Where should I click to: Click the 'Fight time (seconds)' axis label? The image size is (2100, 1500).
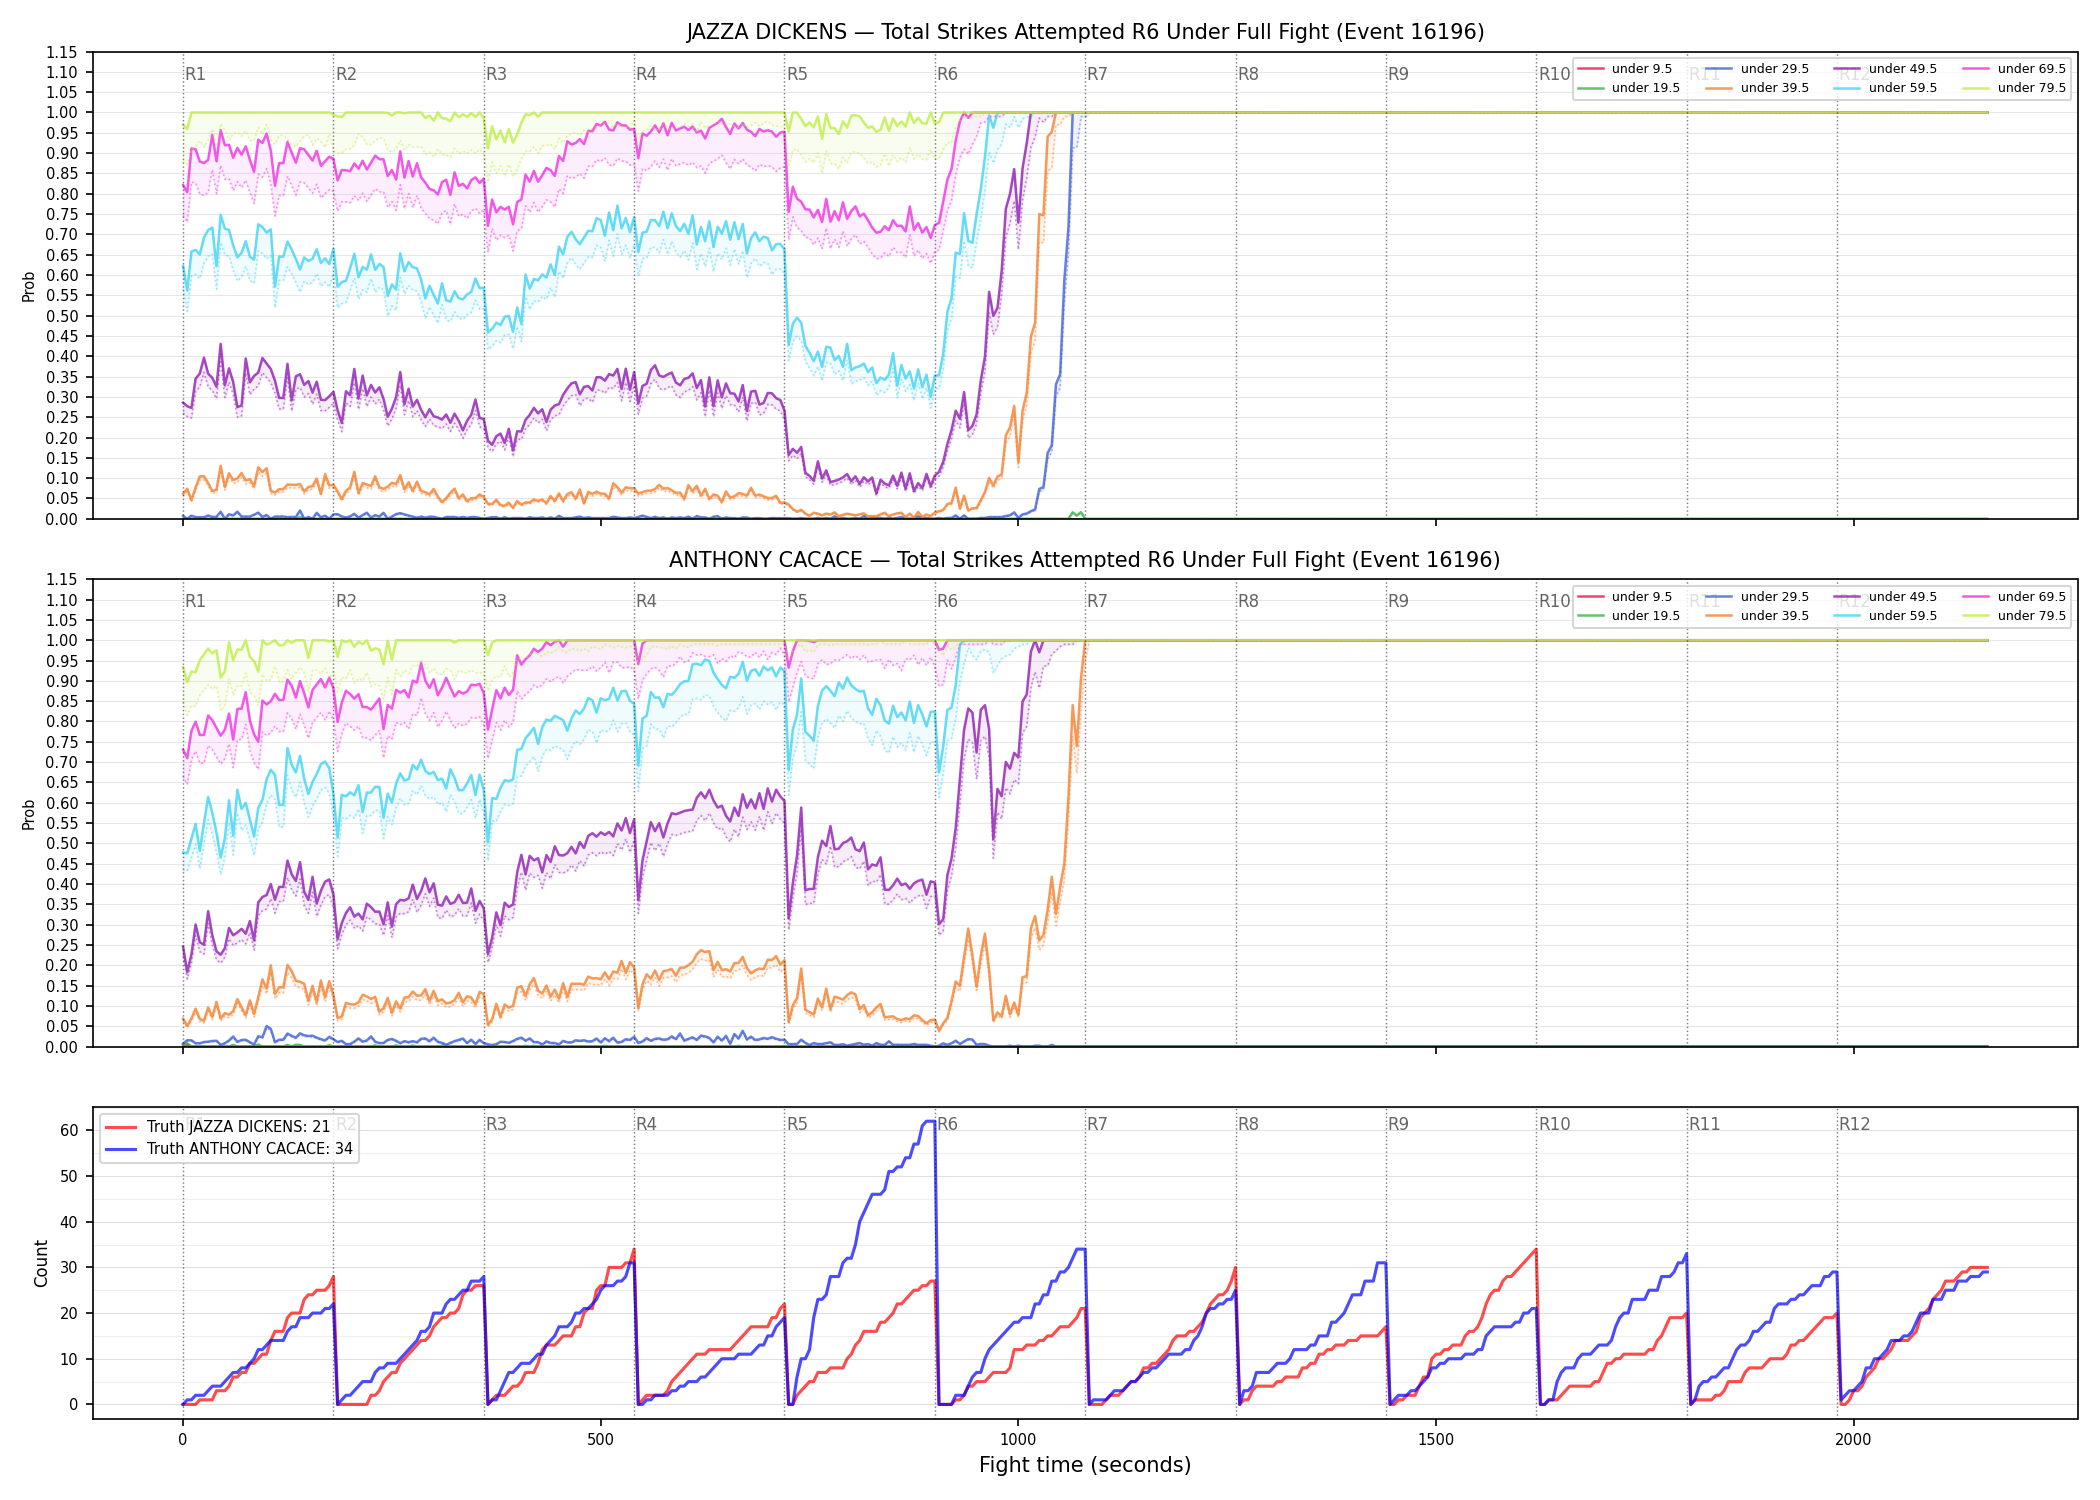click(x=1085, y=1465)
